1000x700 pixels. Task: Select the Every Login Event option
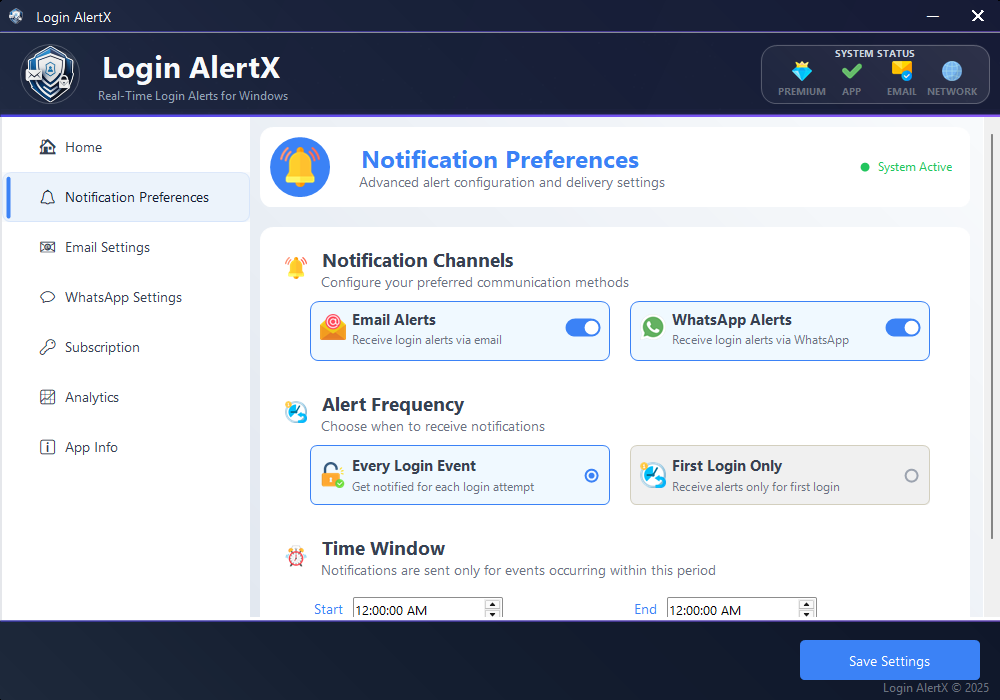click(591, 476)
